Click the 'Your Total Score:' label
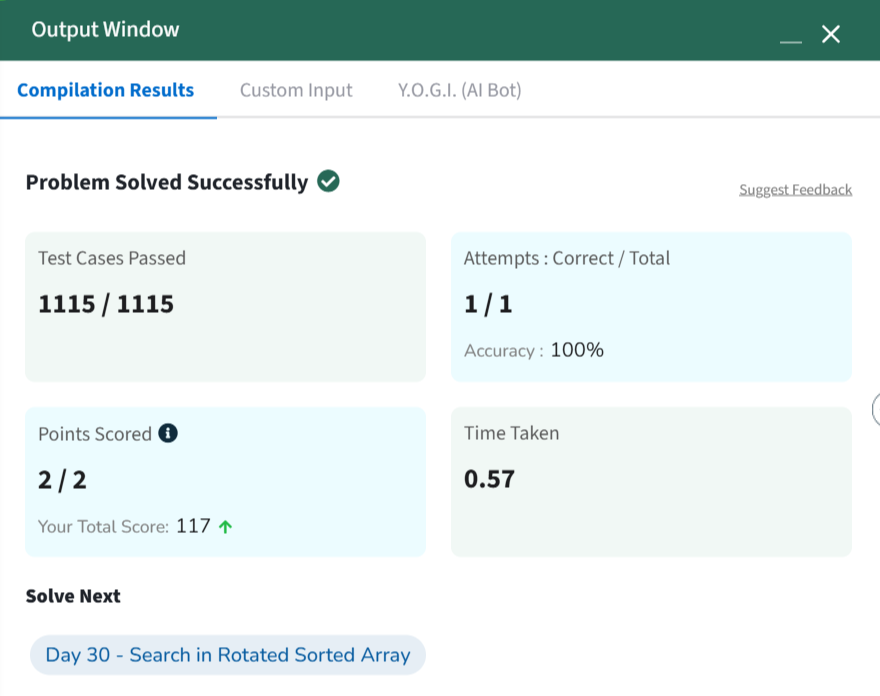The height and width of the screenshot is (696, 880). (103, 526)
